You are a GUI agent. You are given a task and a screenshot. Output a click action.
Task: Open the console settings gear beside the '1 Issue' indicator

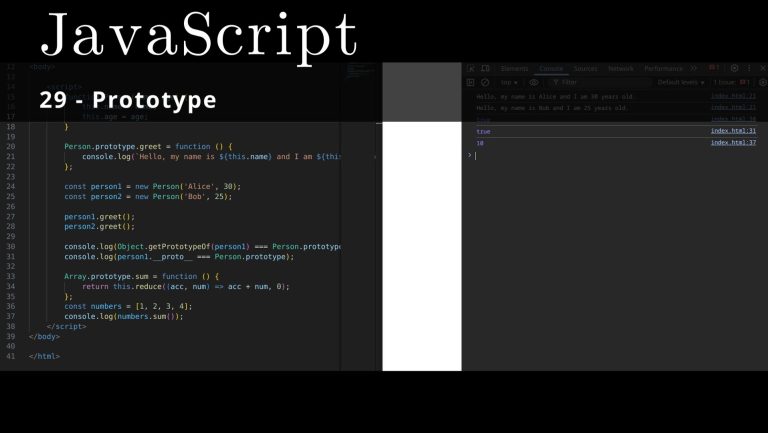point(762,82)
